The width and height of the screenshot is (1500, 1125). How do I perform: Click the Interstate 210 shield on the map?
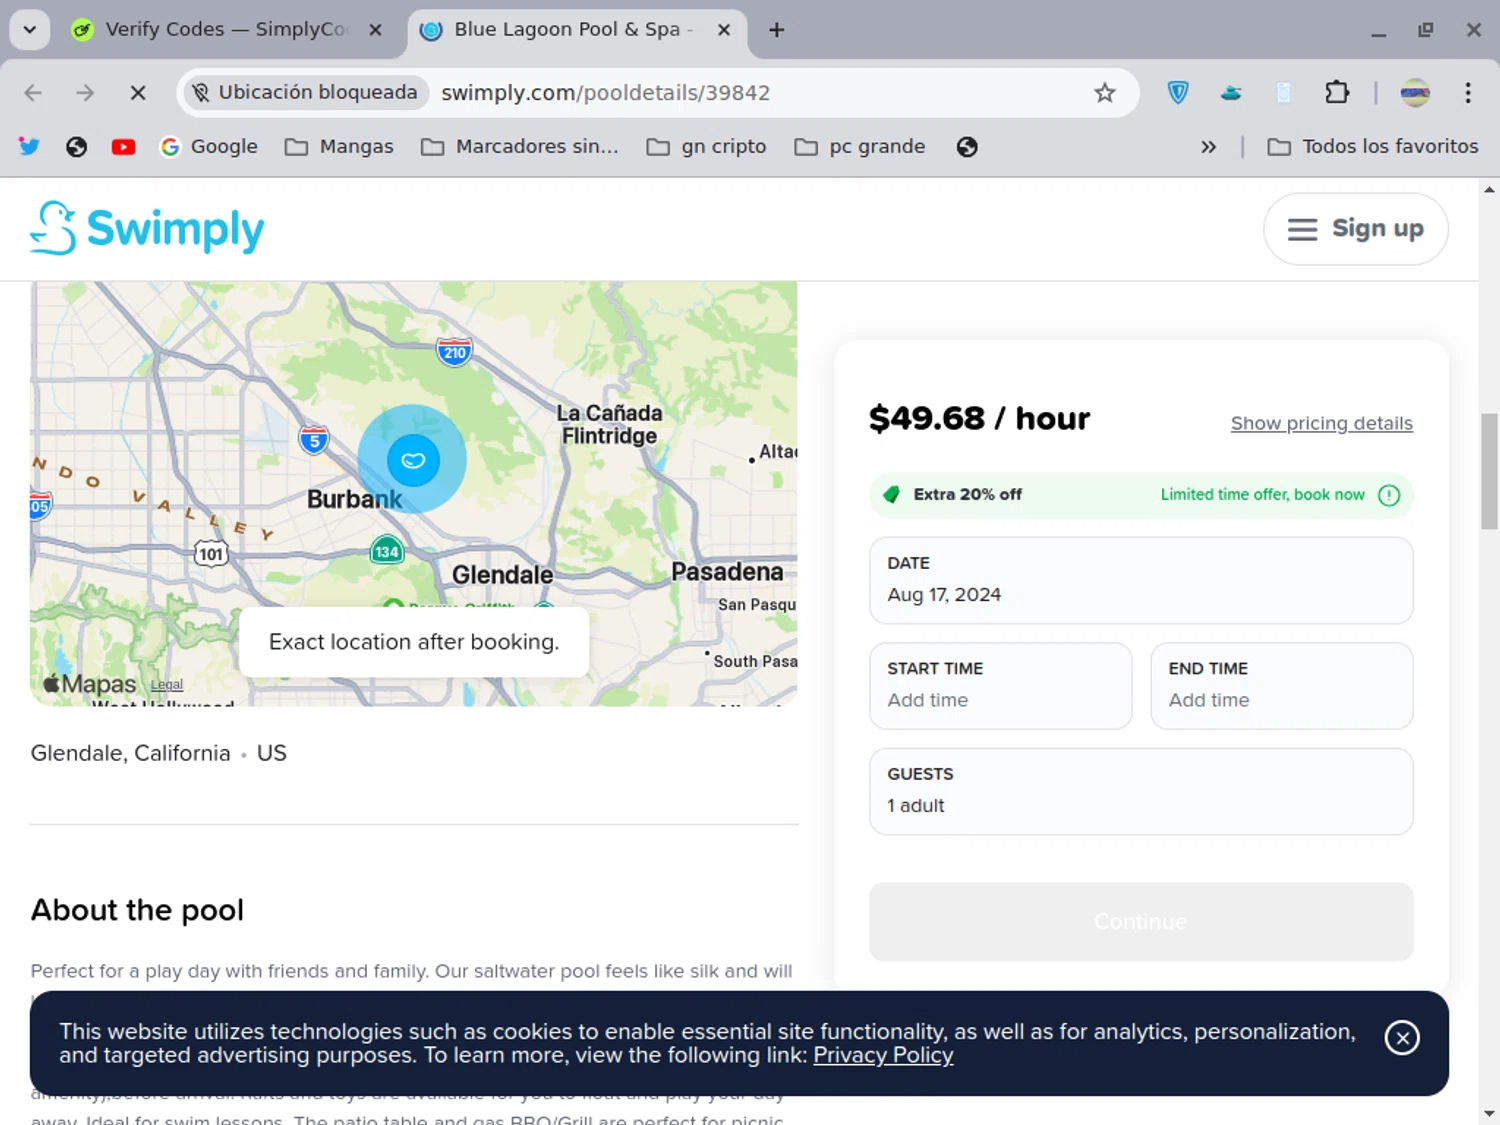point(454,352)
